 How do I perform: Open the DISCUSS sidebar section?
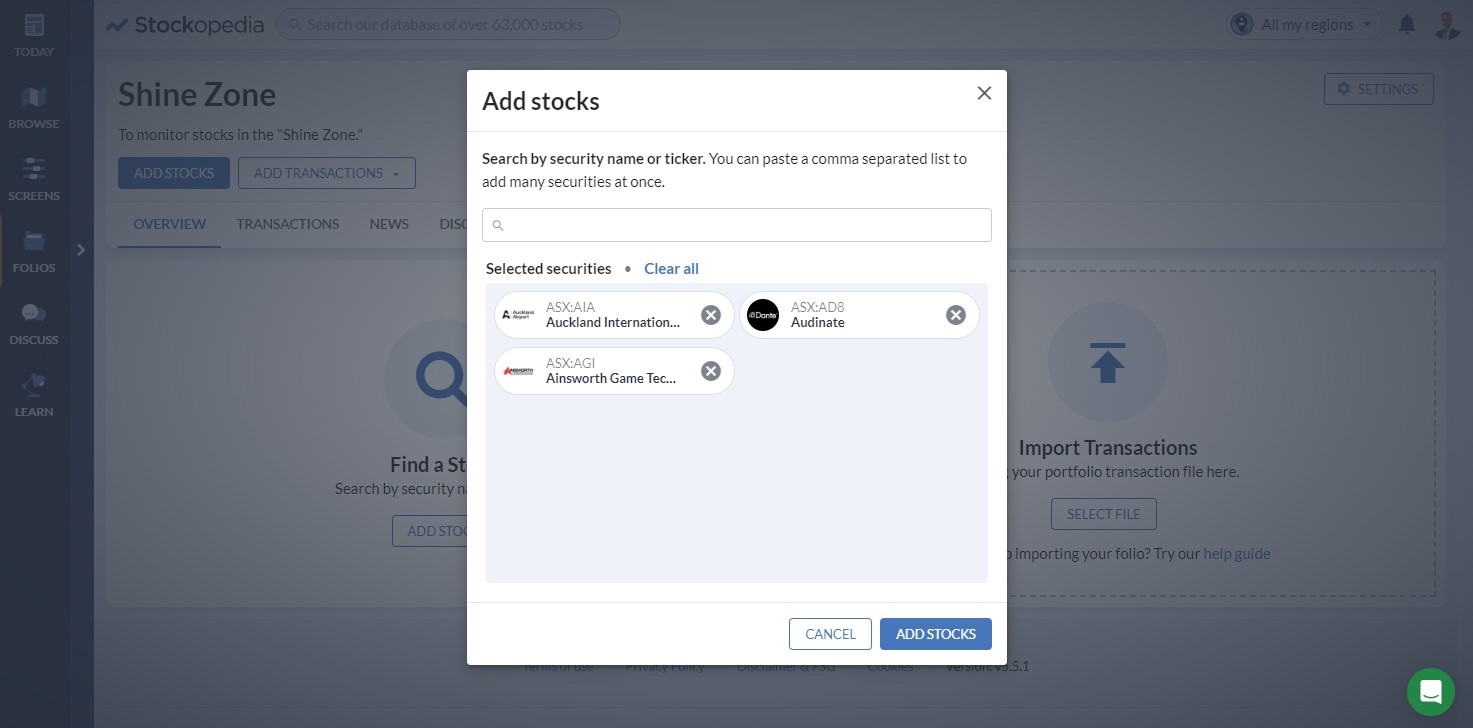click(x=34, y=323)
